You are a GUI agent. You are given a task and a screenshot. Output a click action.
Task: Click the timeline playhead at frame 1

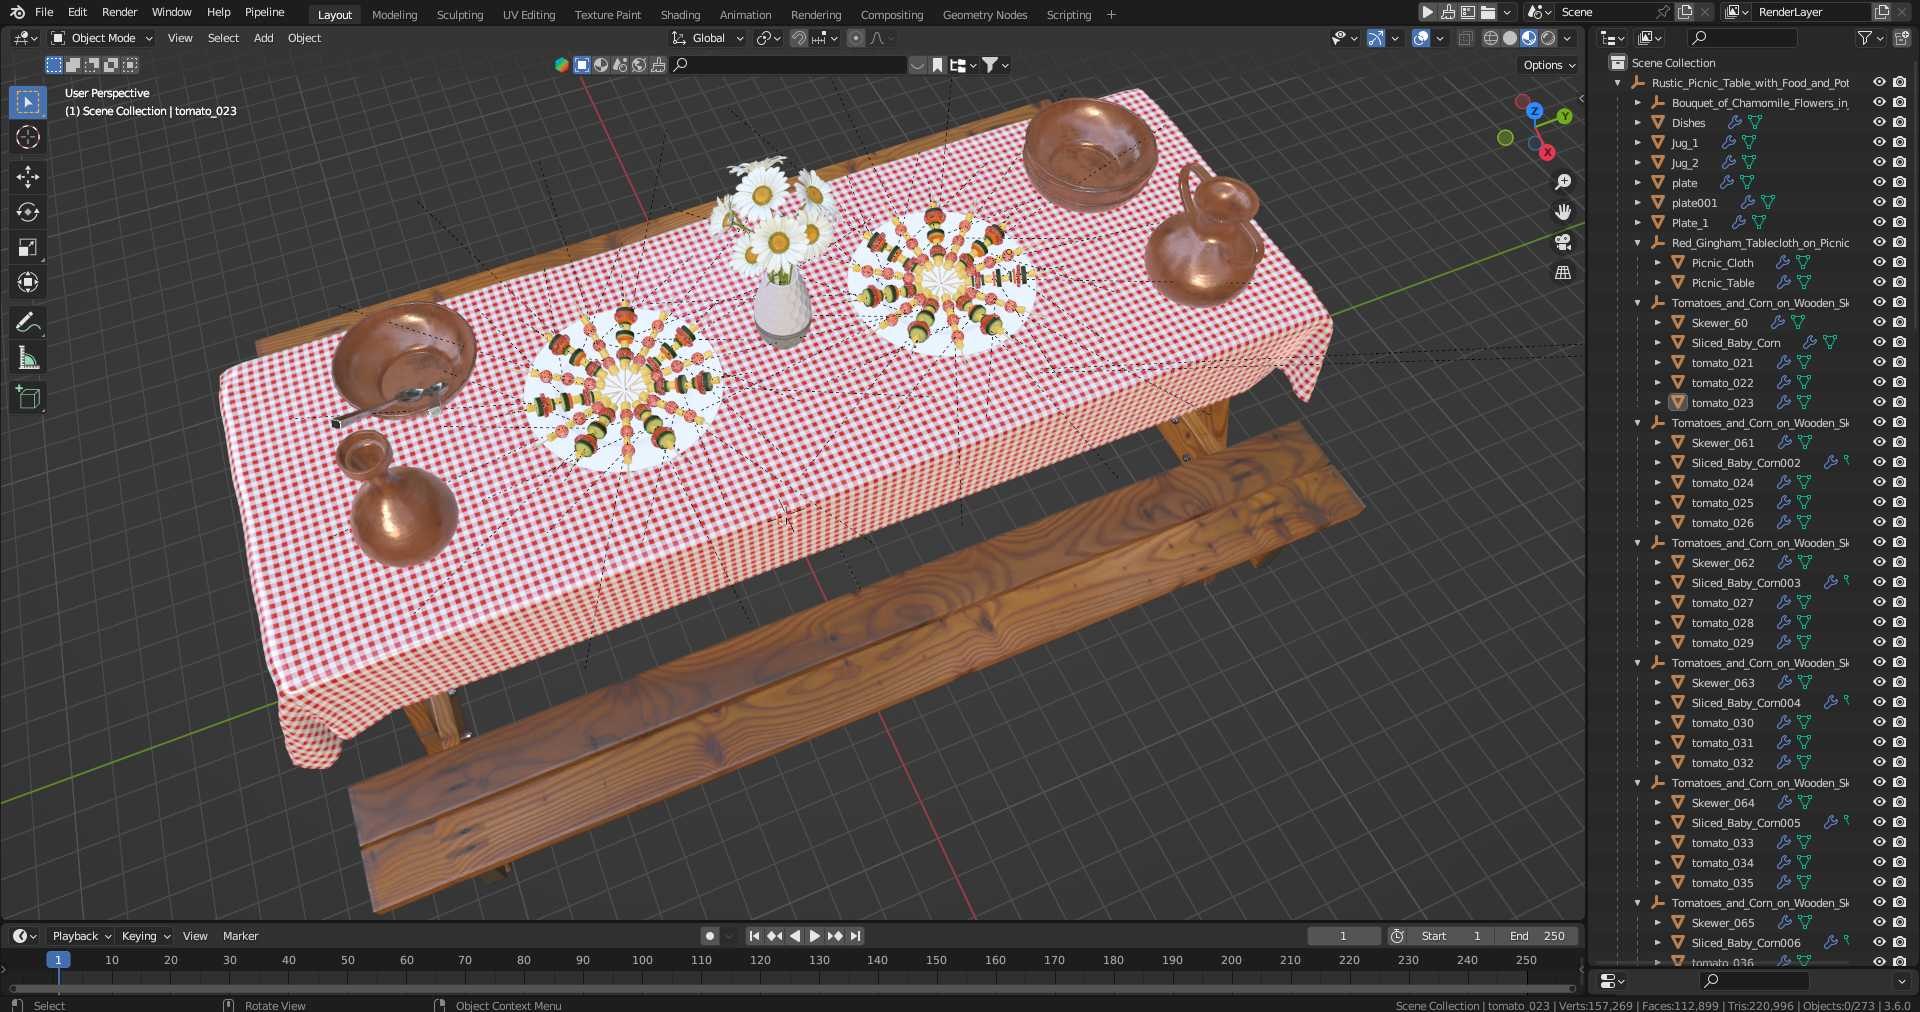[58, 960]
